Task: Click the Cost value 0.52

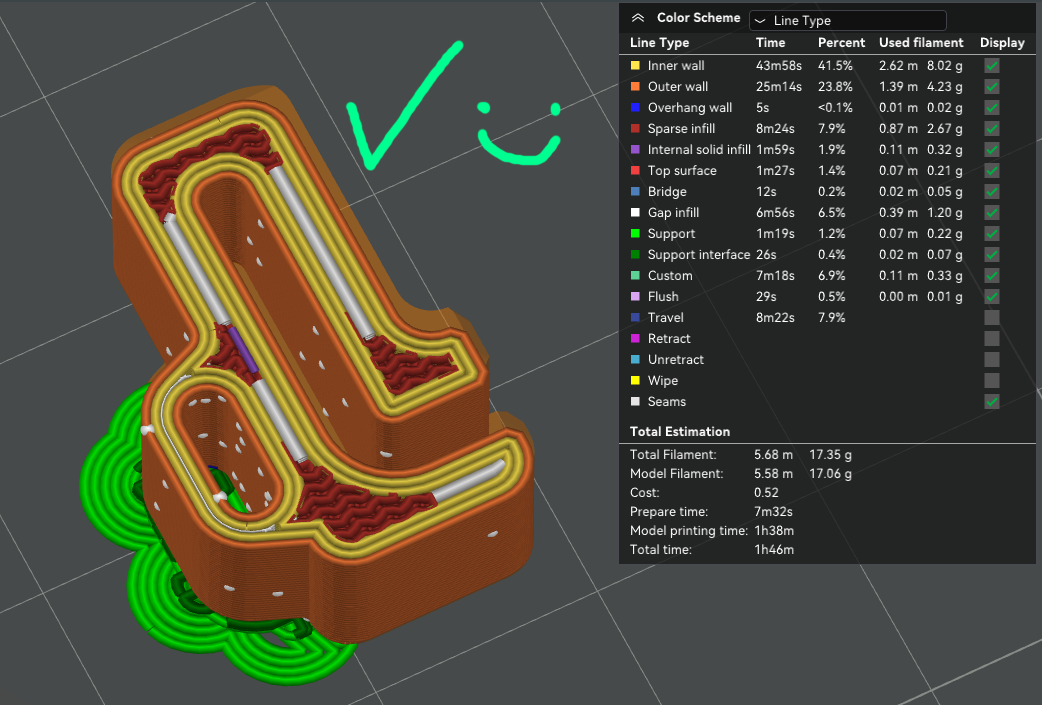Action: 766,492
